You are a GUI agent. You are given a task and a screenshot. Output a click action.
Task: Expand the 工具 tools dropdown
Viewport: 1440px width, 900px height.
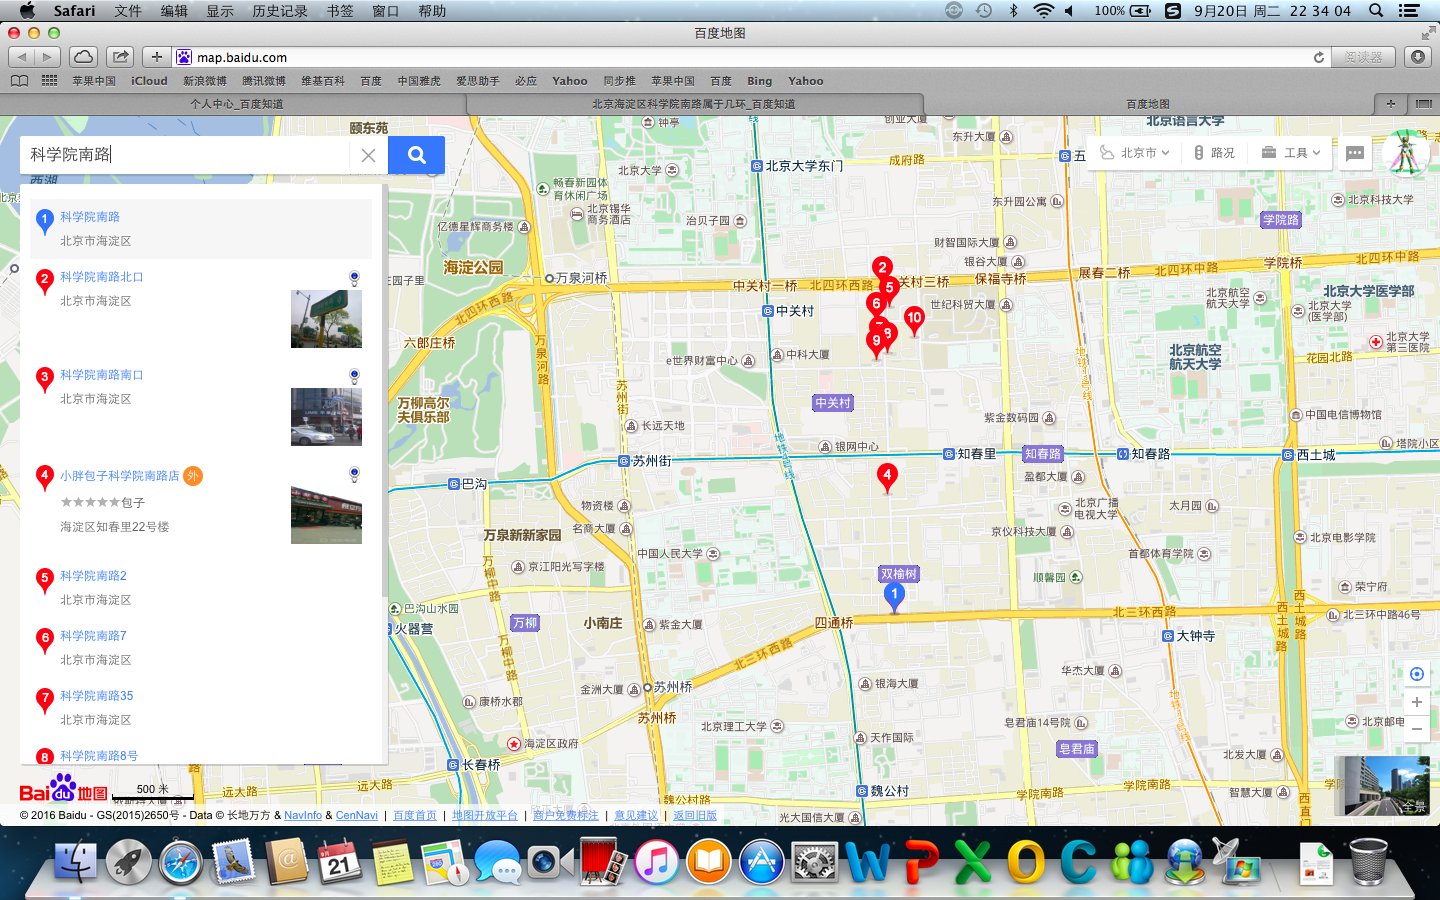point(1292,153)
